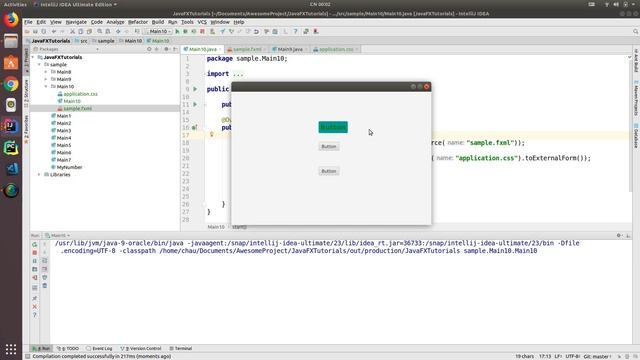Click the bottom gray Button in JavaFX window
This screenshot has height=360, width=640.
pos(329,171)
